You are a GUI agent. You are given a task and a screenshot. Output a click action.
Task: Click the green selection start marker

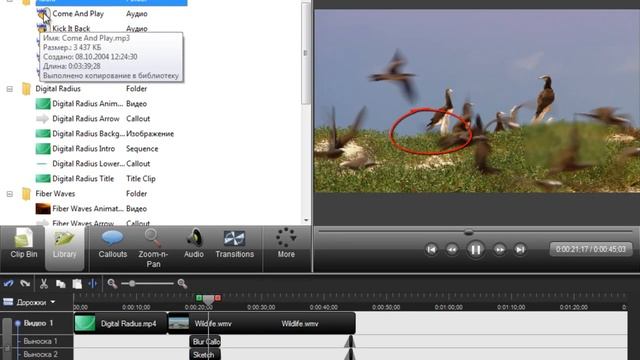point(199,298)
